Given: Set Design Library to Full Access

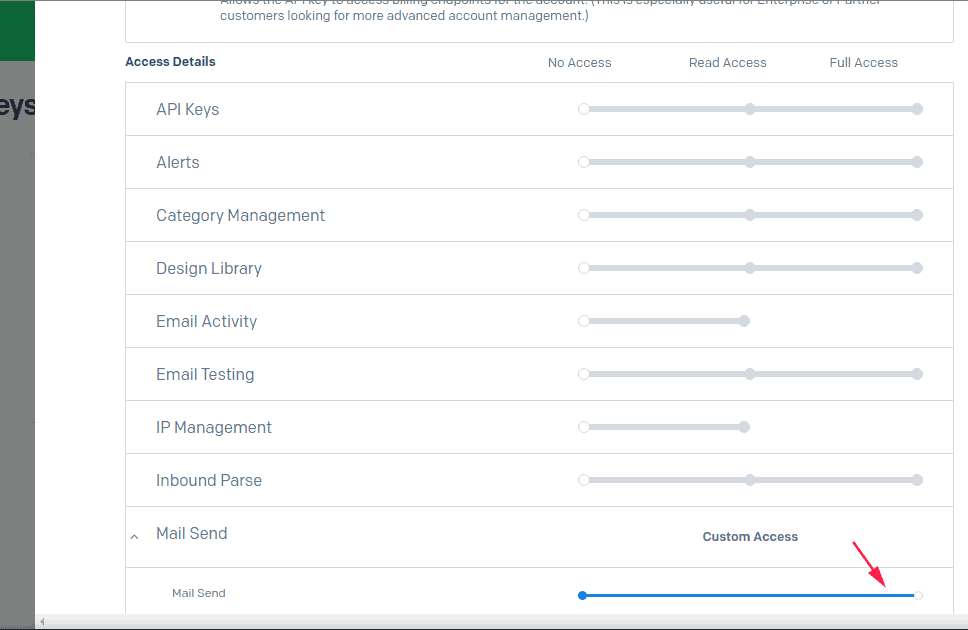Looking at the screenshot, I should (x=917, y=268).
